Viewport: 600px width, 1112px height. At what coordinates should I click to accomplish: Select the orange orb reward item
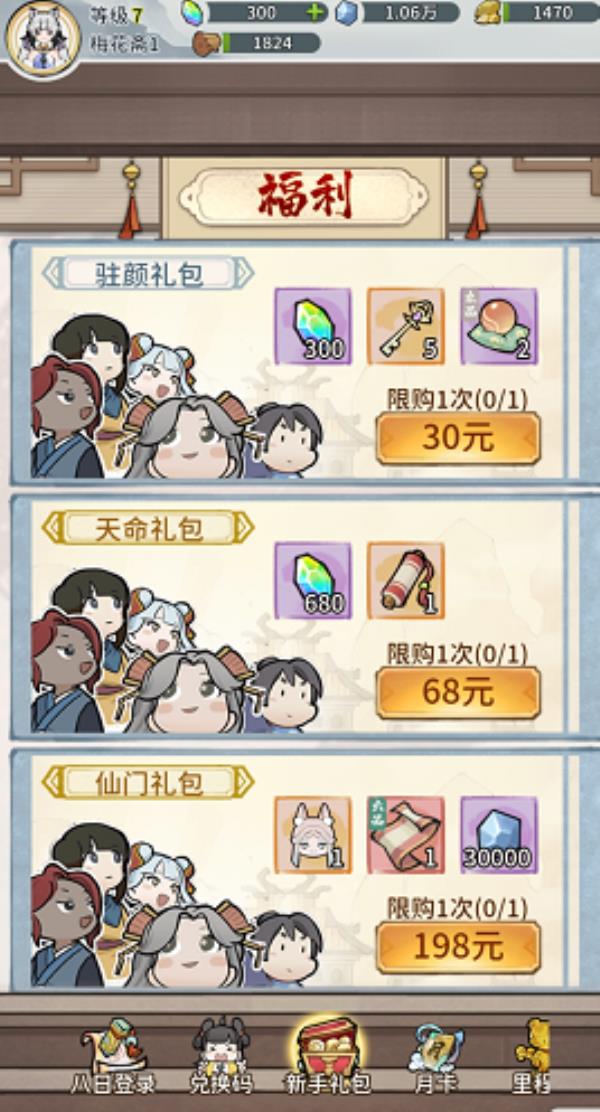pyautogui.click(x=499, y=326)
